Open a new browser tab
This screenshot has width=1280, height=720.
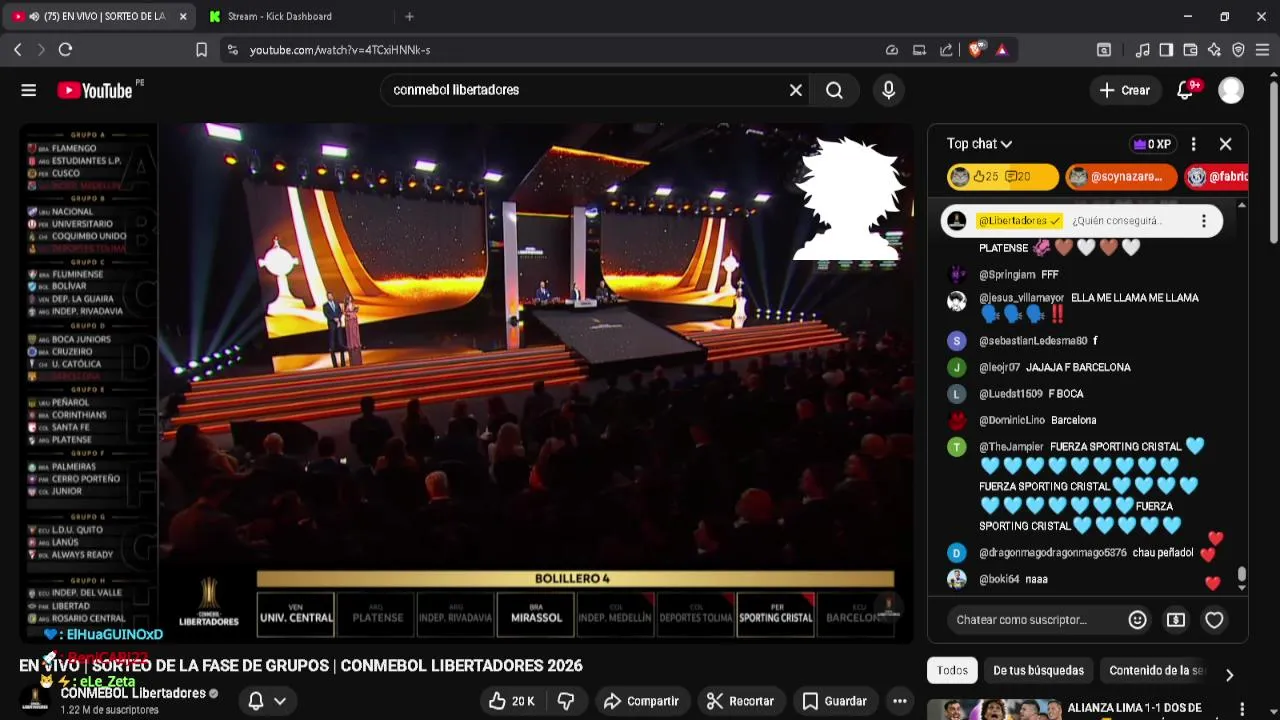(409, 16)
